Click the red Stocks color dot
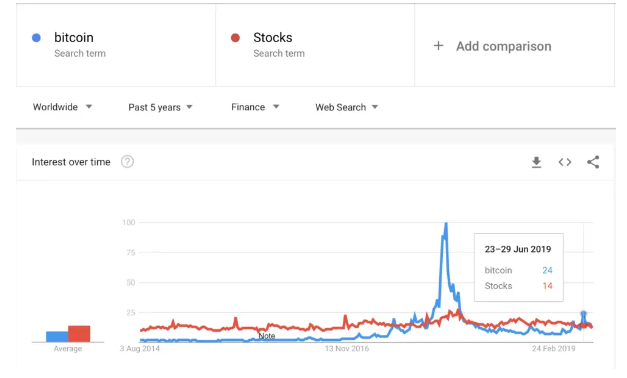Viewport: 627px width, 378px height. tap(236, 38)
